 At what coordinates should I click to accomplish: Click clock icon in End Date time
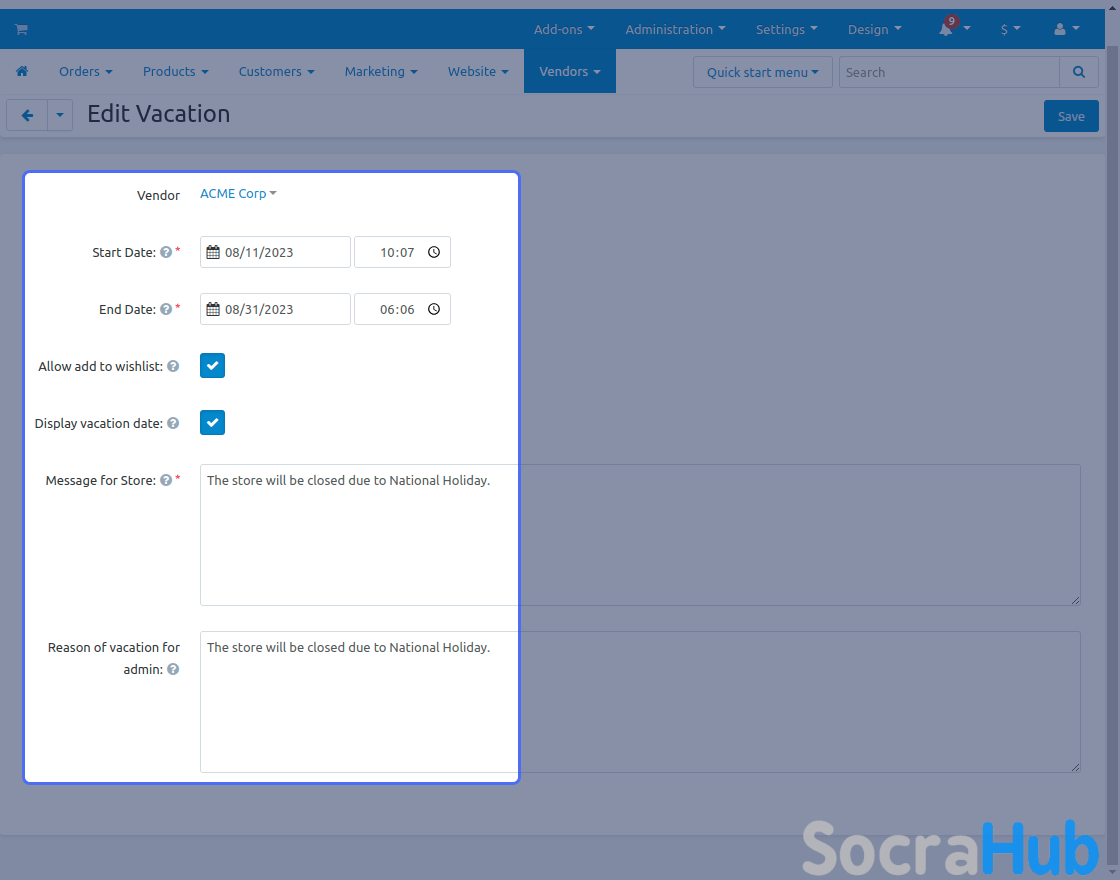[434, 310]
